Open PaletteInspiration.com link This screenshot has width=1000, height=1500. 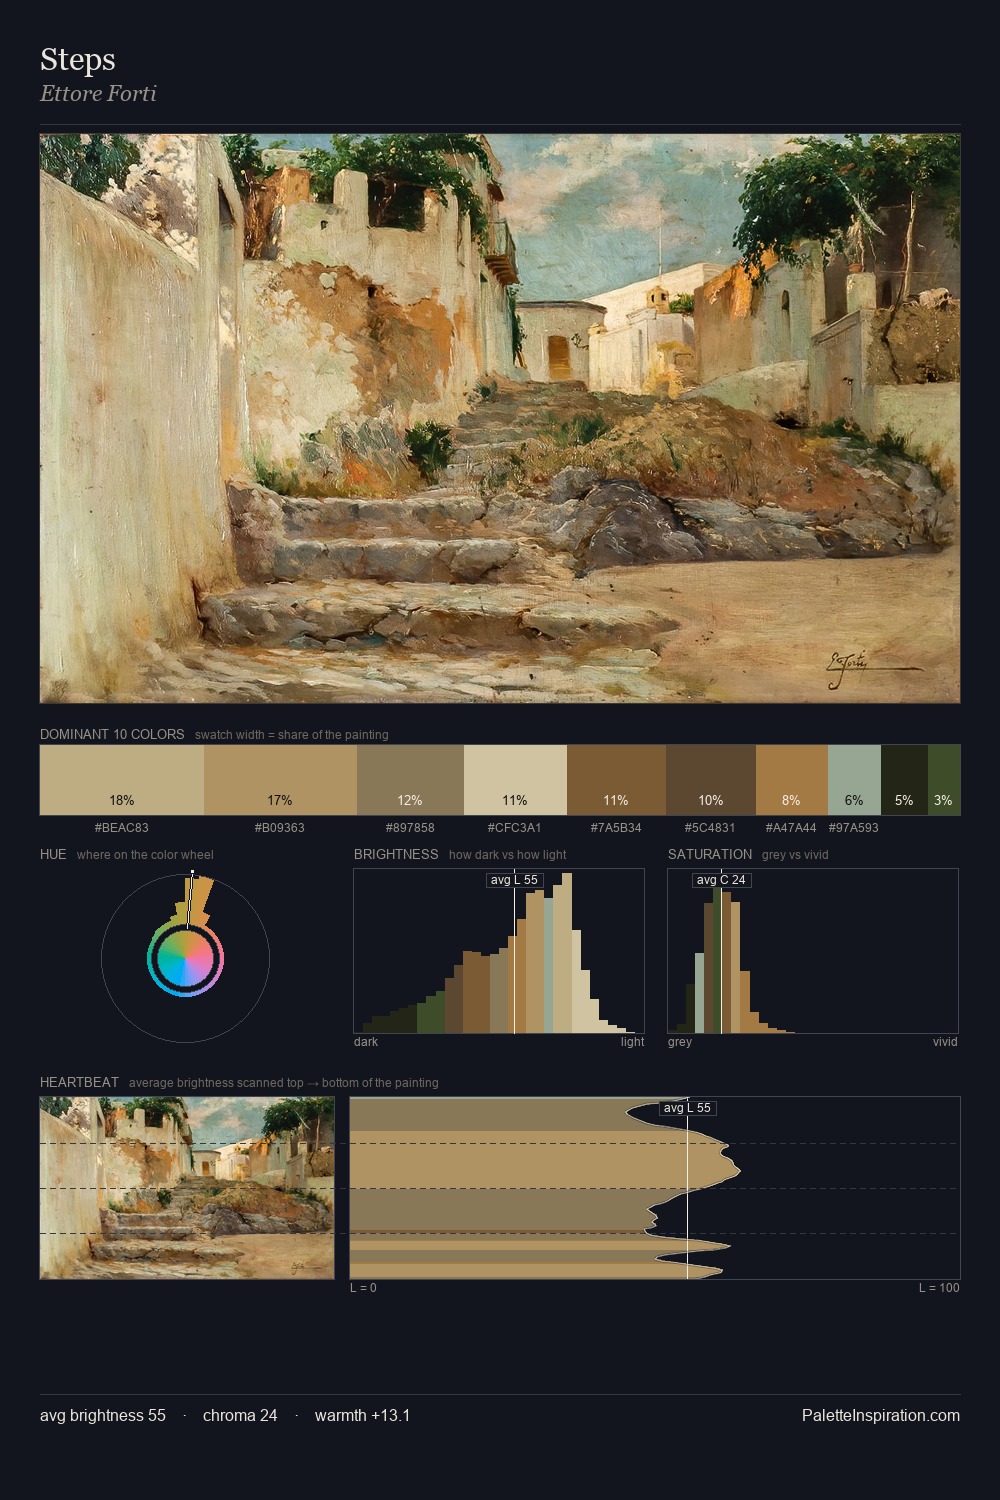tap(881, 1415)
